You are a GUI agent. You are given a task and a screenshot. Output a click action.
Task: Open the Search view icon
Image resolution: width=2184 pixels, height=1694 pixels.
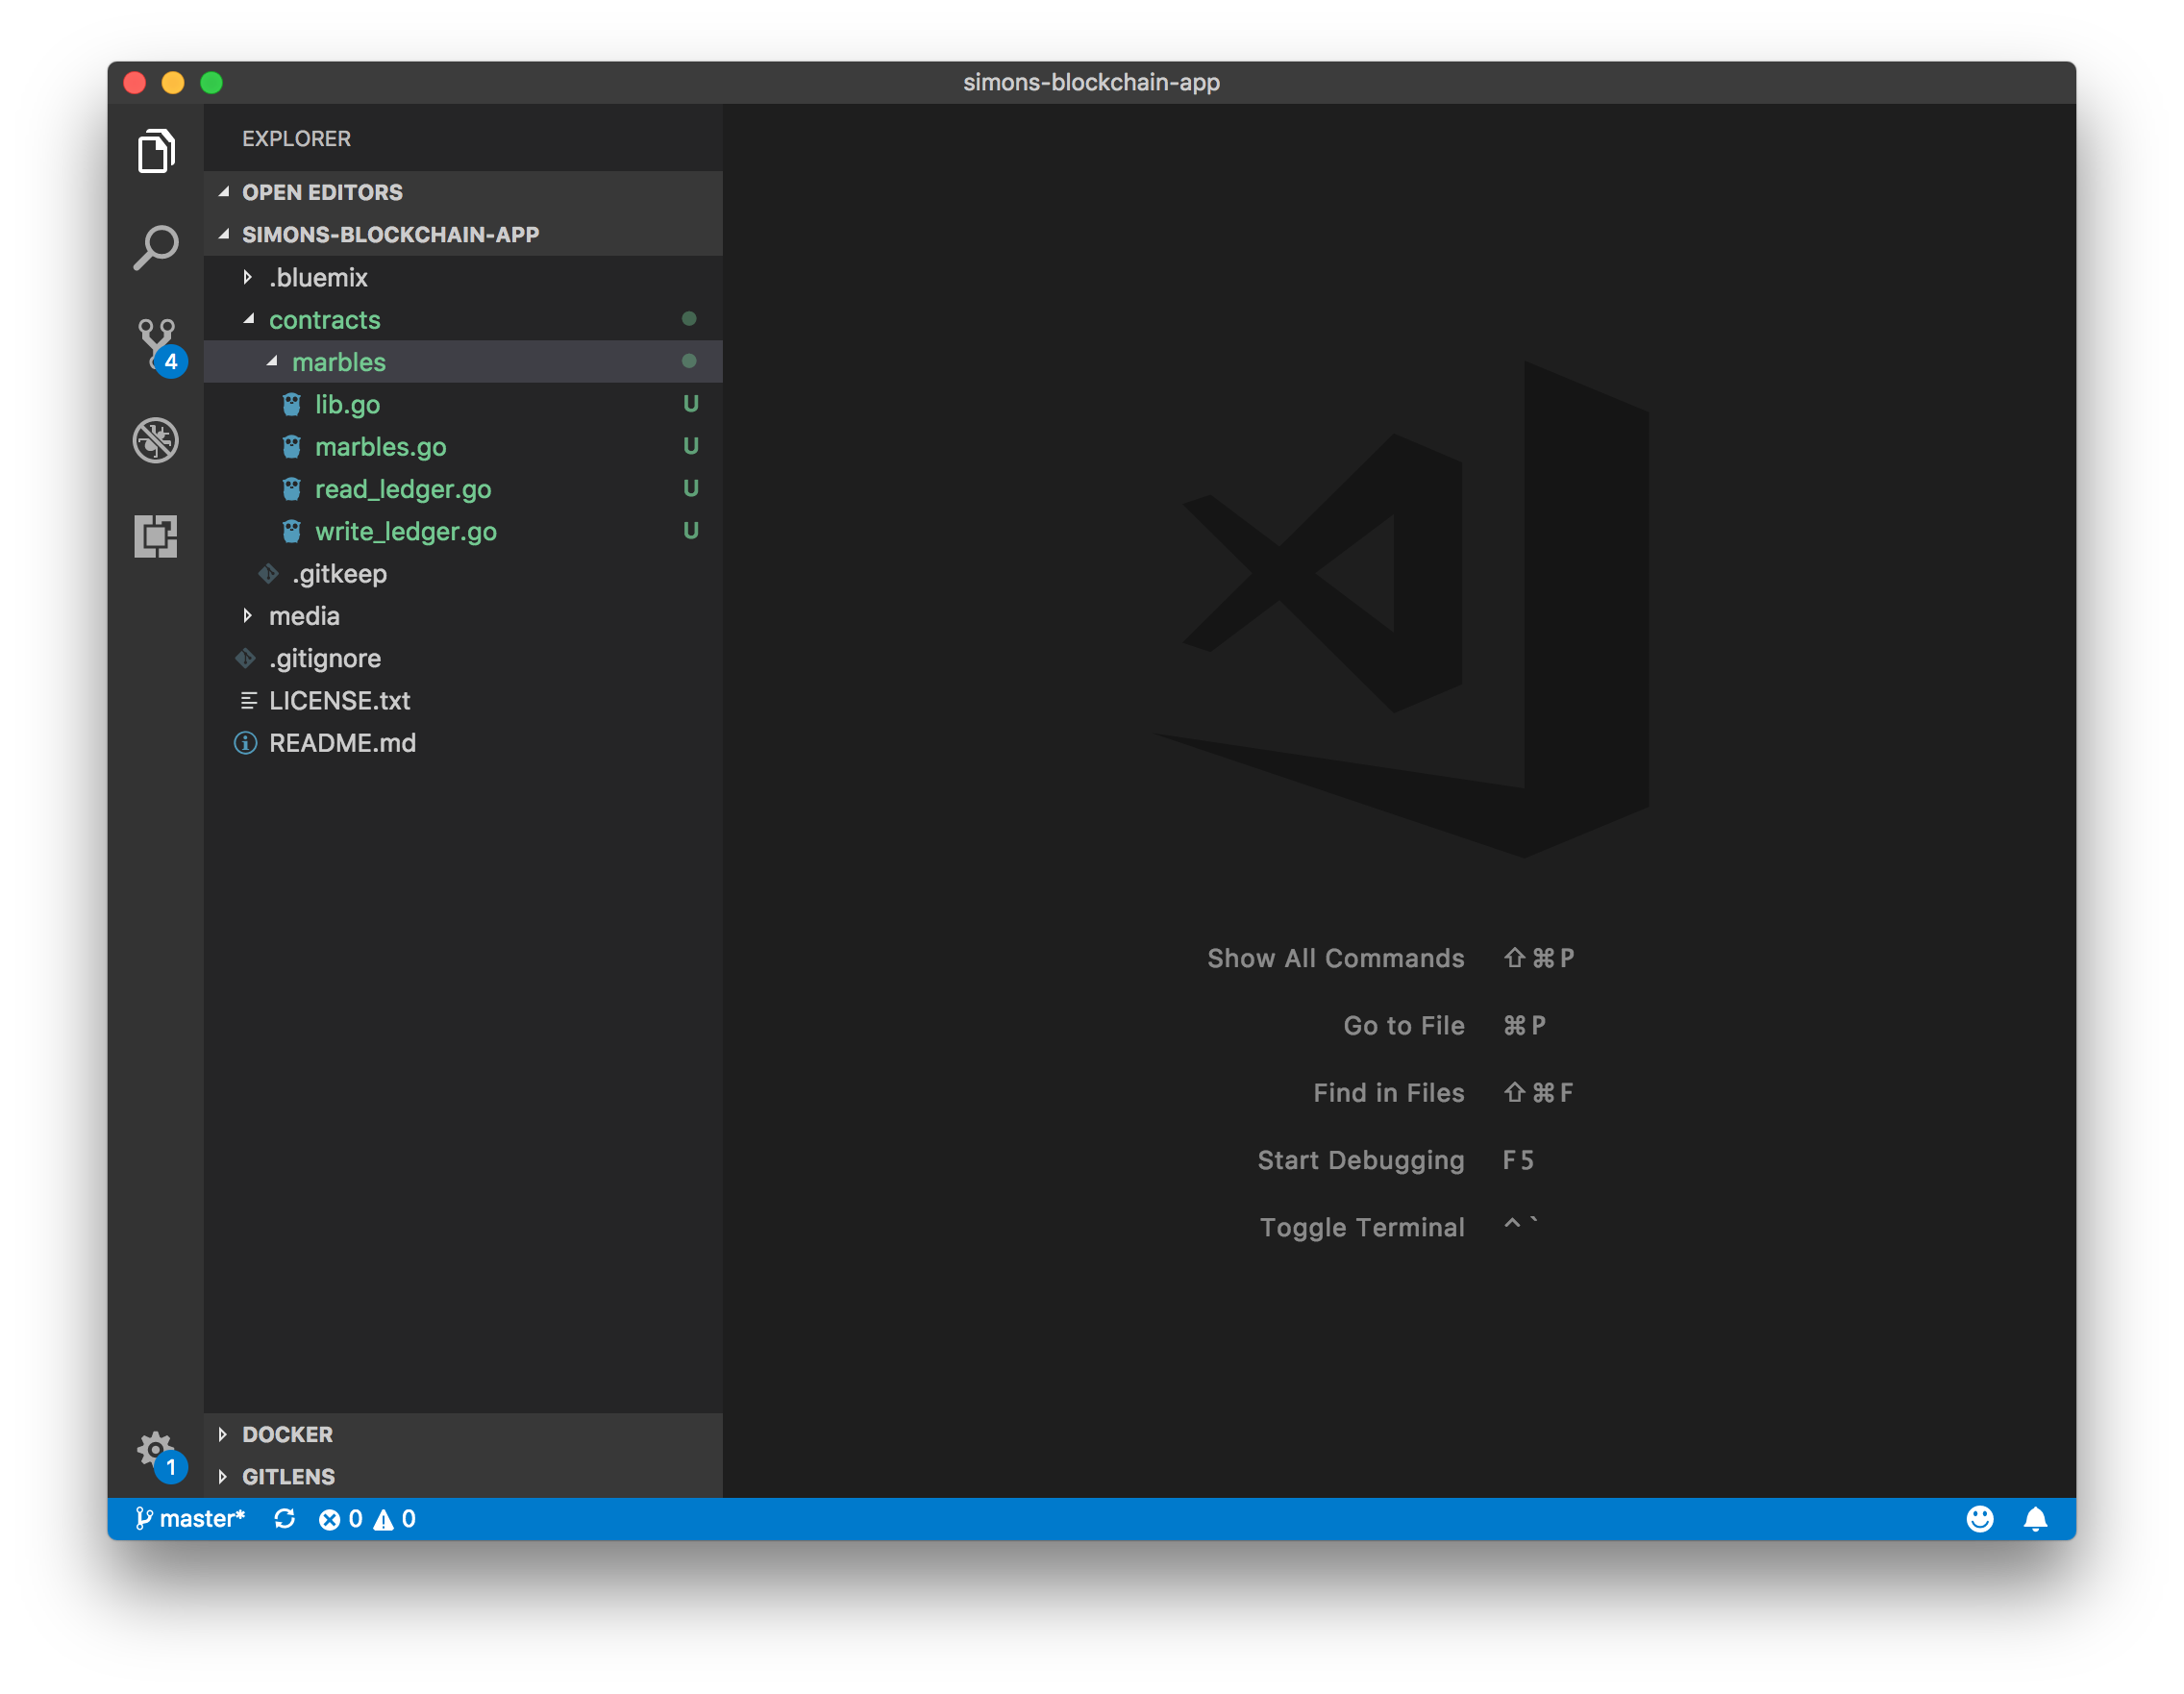coord(156,247)
